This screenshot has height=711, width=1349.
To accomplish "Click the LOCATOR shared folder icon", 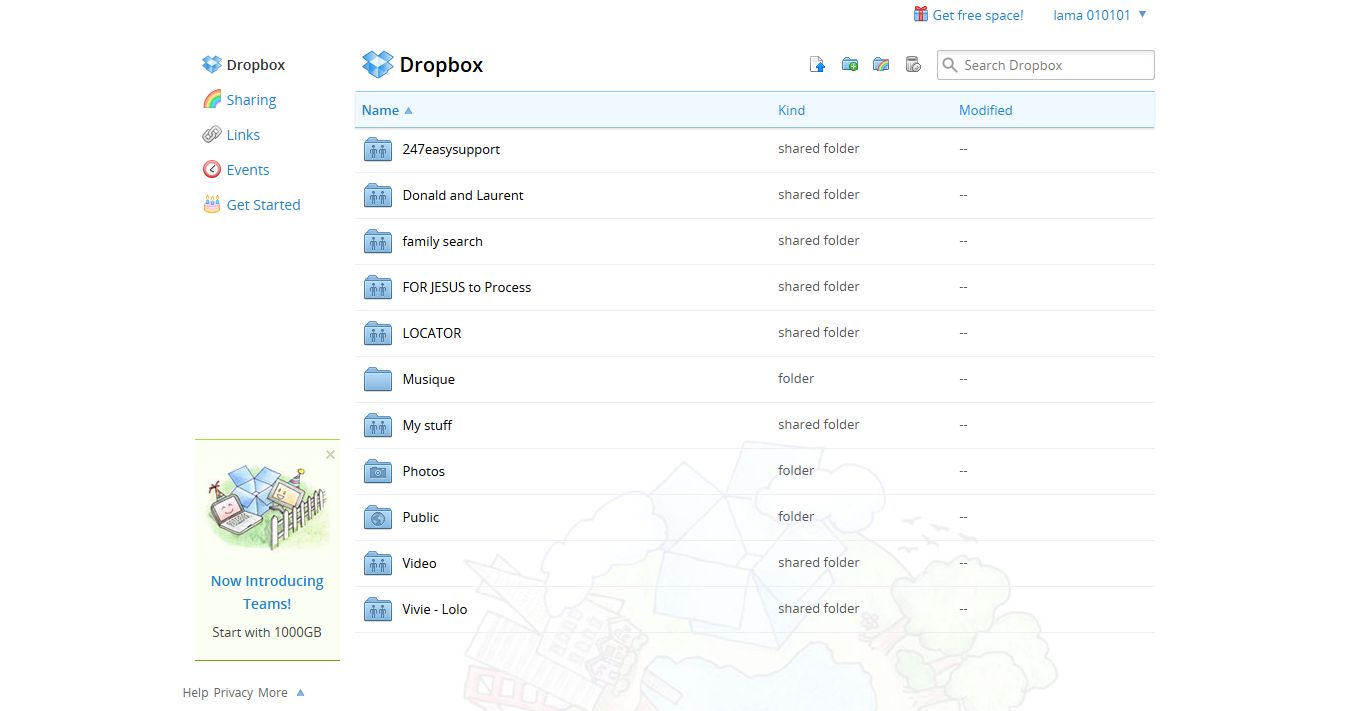I will coord(378,333).
